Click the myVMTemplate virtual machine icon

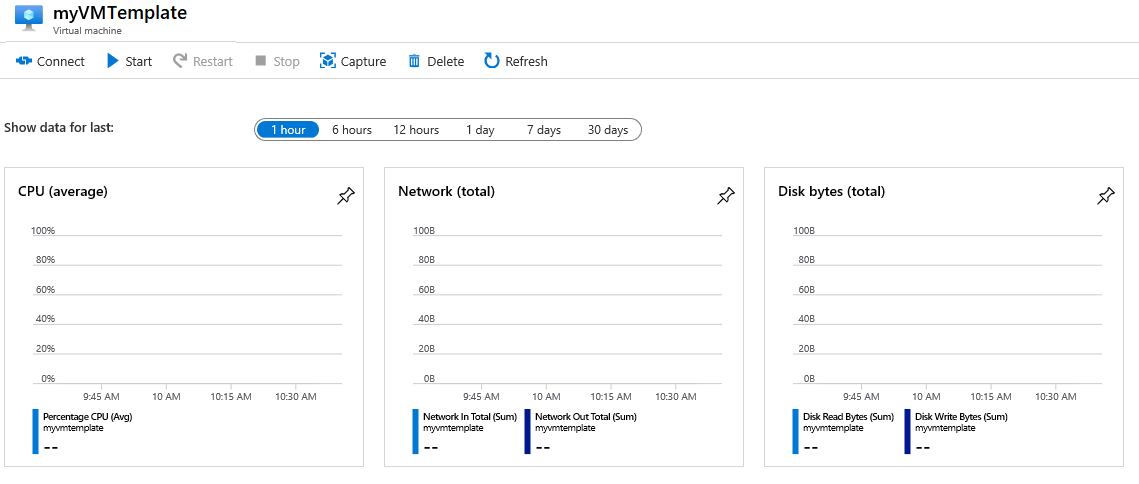click(29, 19)
